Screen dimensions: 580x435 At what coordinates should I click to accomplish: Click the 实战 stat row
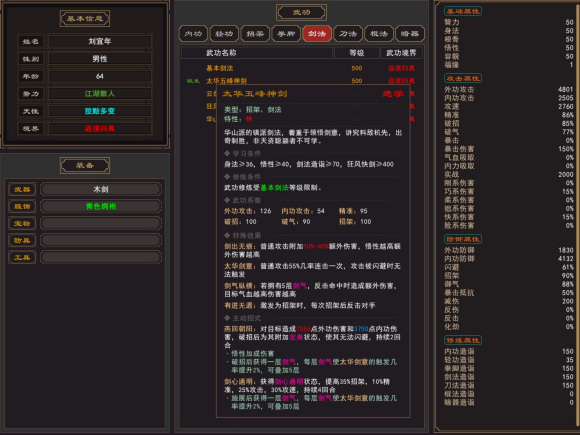pos(509,175)
